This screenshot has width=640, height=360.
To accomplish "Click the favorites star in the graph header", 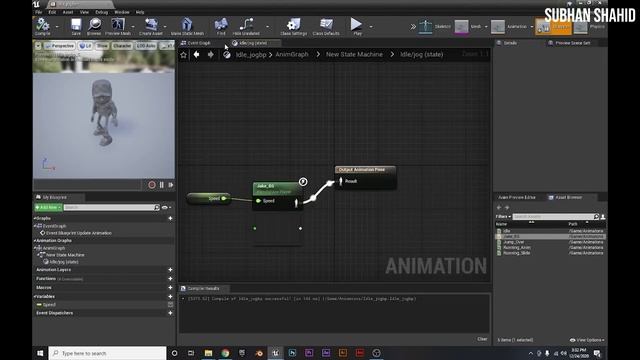I will (183, 55).
